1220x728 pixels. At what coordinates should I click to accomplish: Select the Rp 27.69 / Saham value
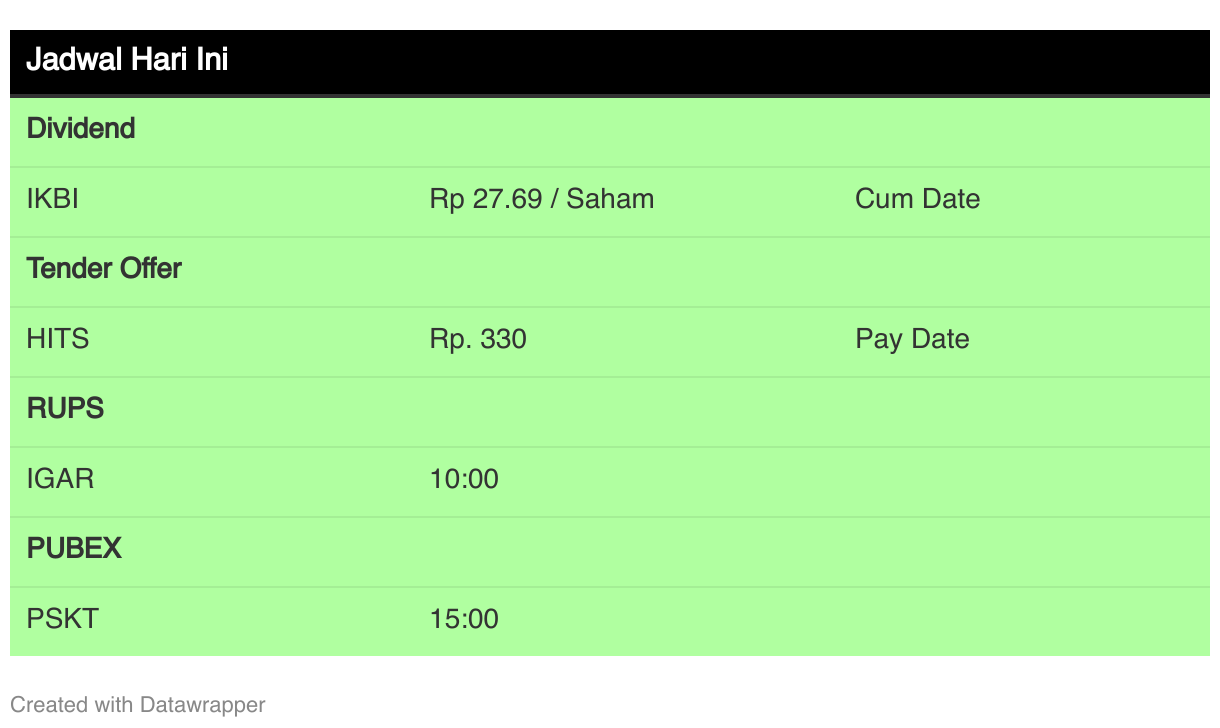coord(542,199)
